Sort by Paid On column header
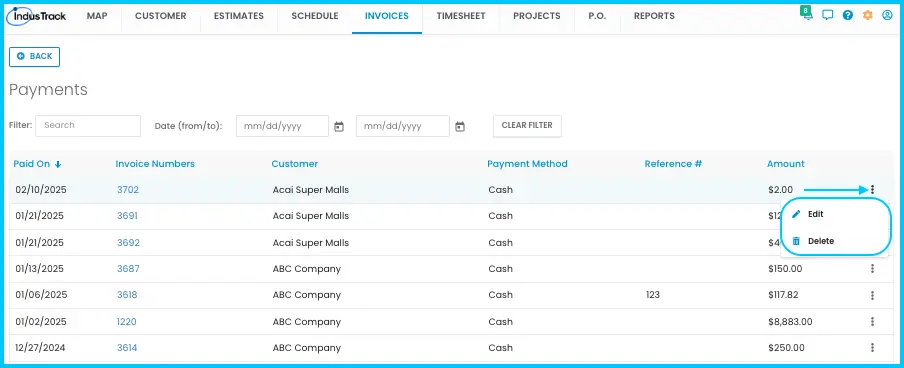Image resolution: width=904 pixels, height=368 pixels. [x=32, y=164]
